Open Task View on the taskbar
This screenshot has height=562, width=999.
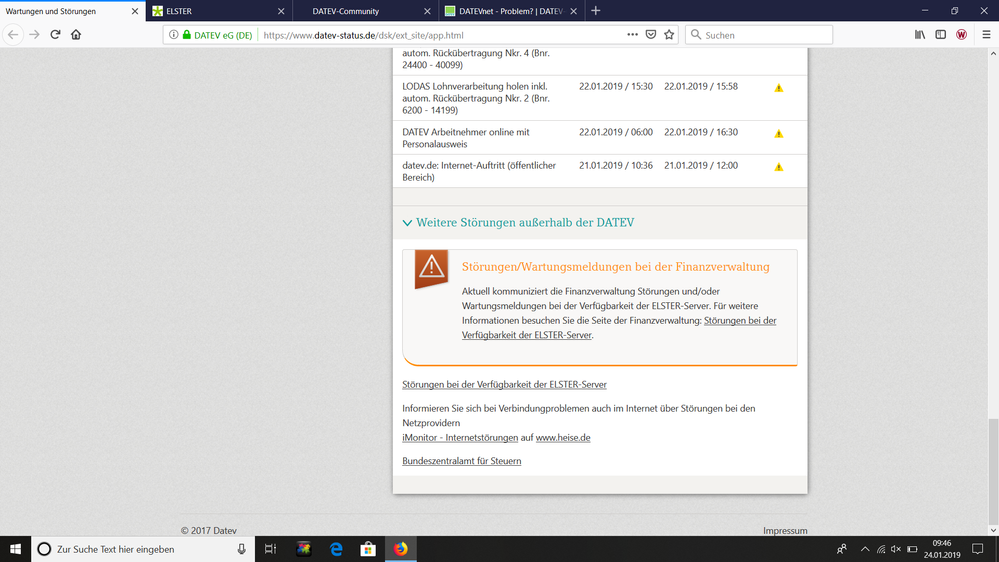(270, 549)
